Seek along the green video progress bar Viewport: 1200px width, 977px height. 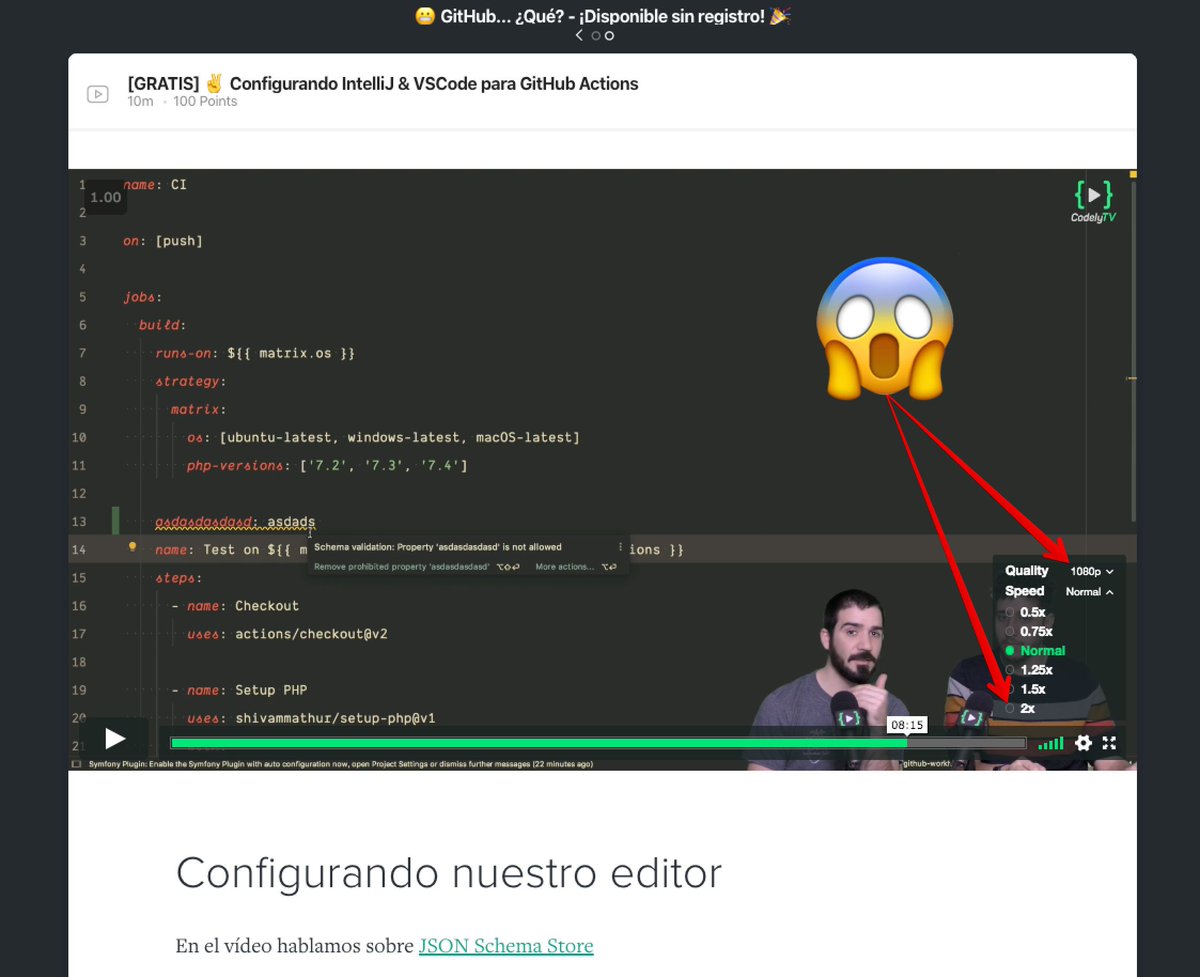pyautogui.click(x=598, y=743)
